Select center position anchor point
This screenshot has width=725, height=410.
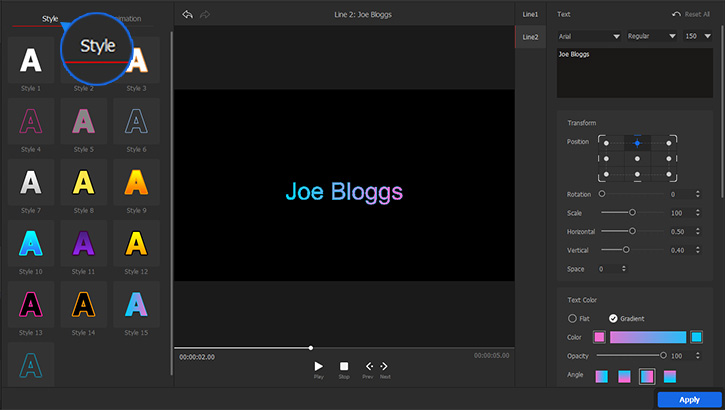point(637,158)
